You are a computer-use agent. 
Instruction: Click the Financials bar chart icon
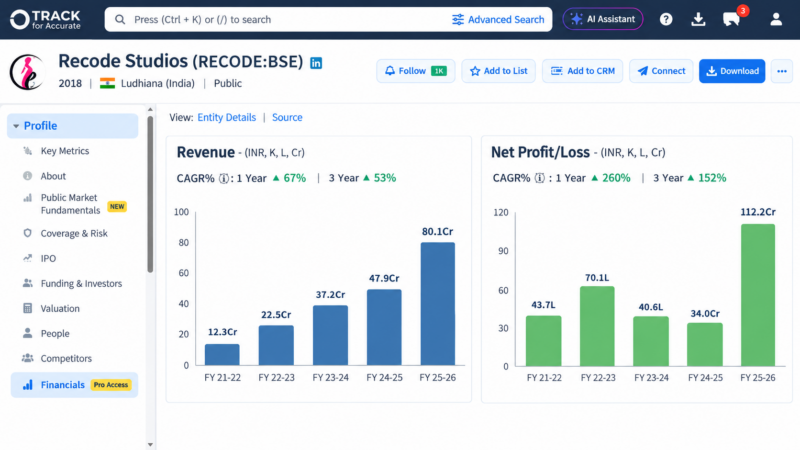pos(28,385)
